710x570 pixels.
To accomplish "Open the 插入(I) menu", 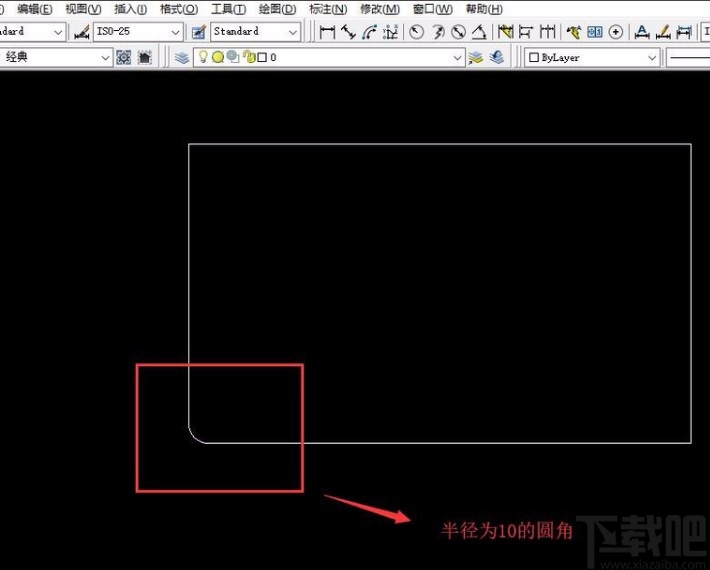I will tap(130, 9).
